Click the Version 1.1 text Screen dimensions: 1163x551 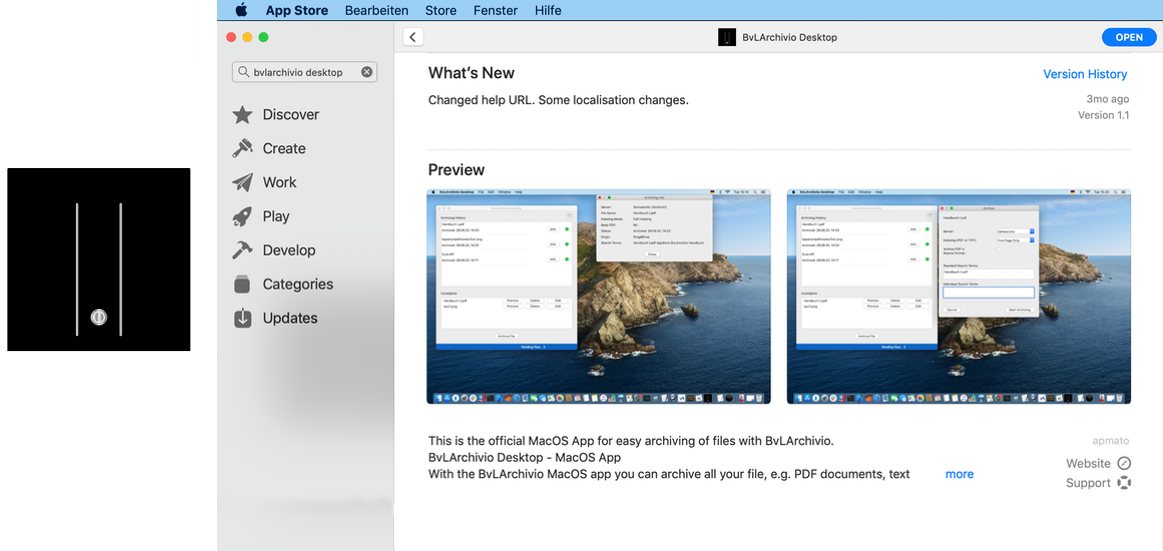[1103, 116]
